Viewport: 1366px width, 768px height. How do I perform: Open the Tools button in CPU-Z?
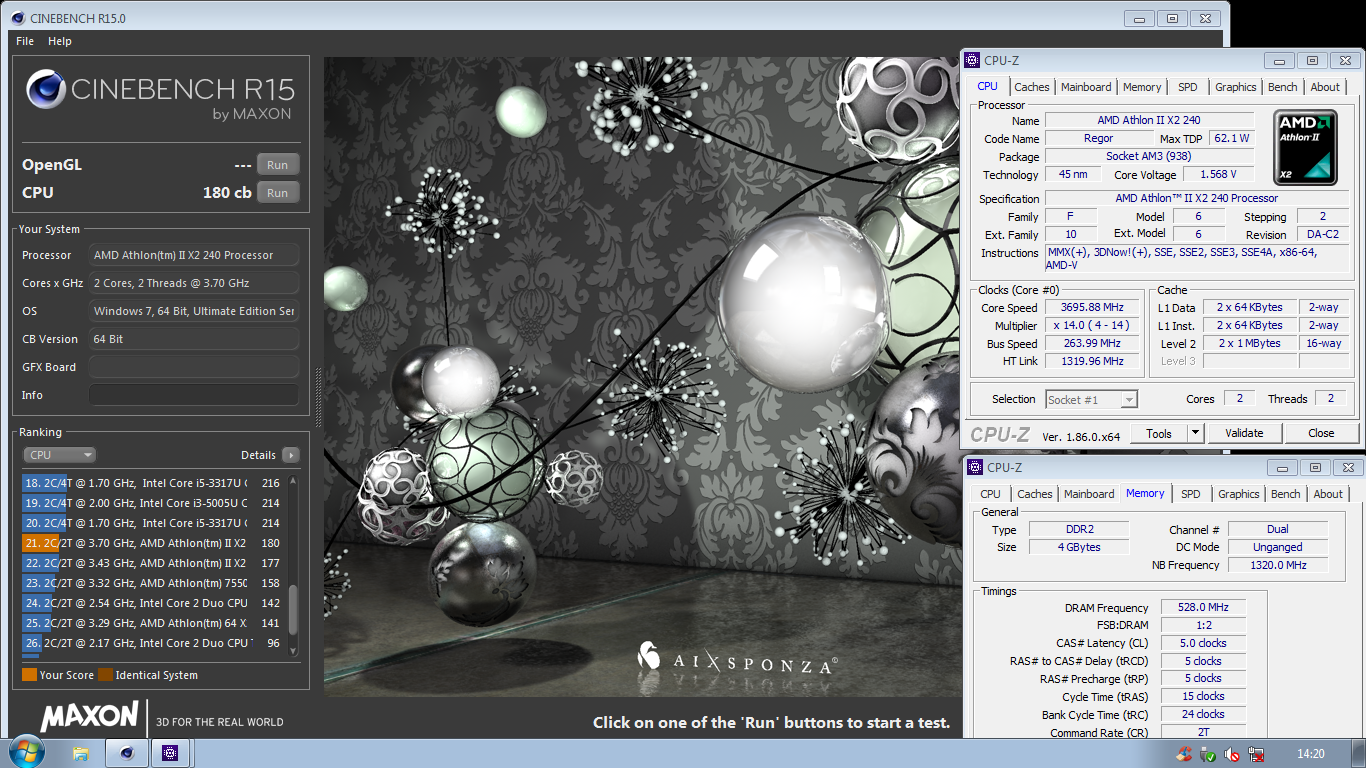tap(1159, 433)
